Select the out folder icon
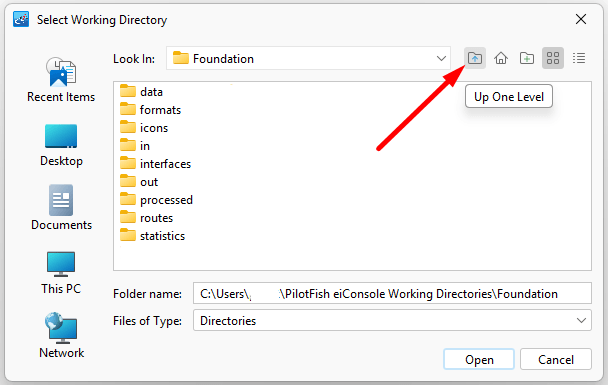The image size is (608, 385). [x=128, y=181]
